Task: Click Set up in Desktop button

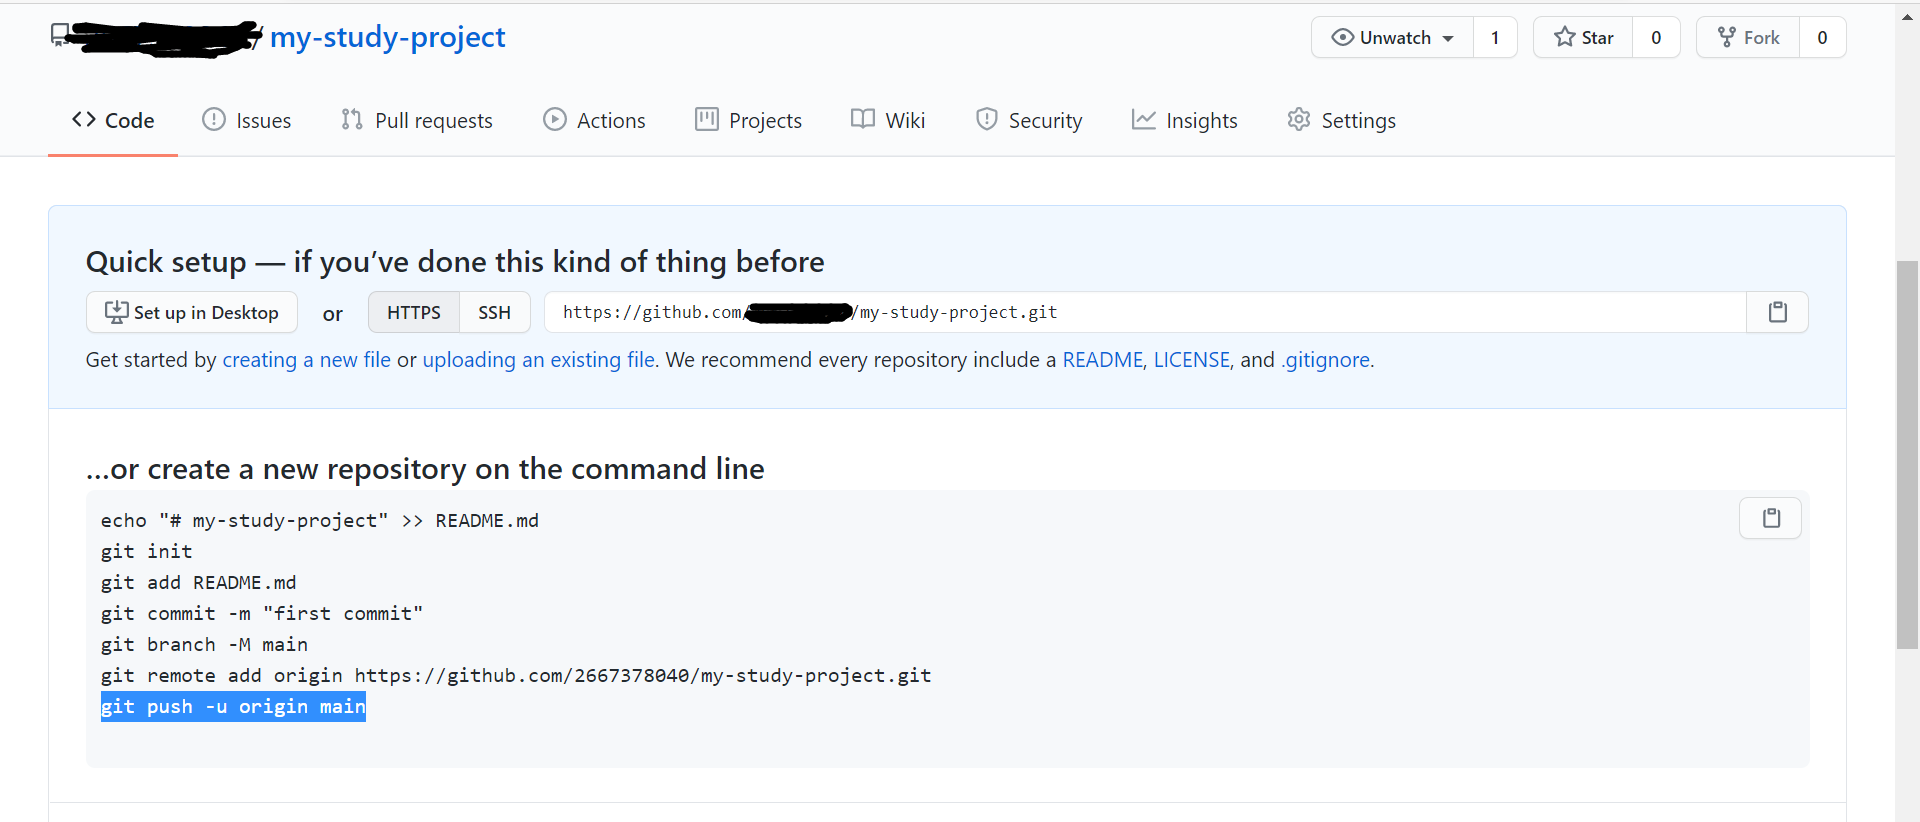Action: (x=192, y=312)
